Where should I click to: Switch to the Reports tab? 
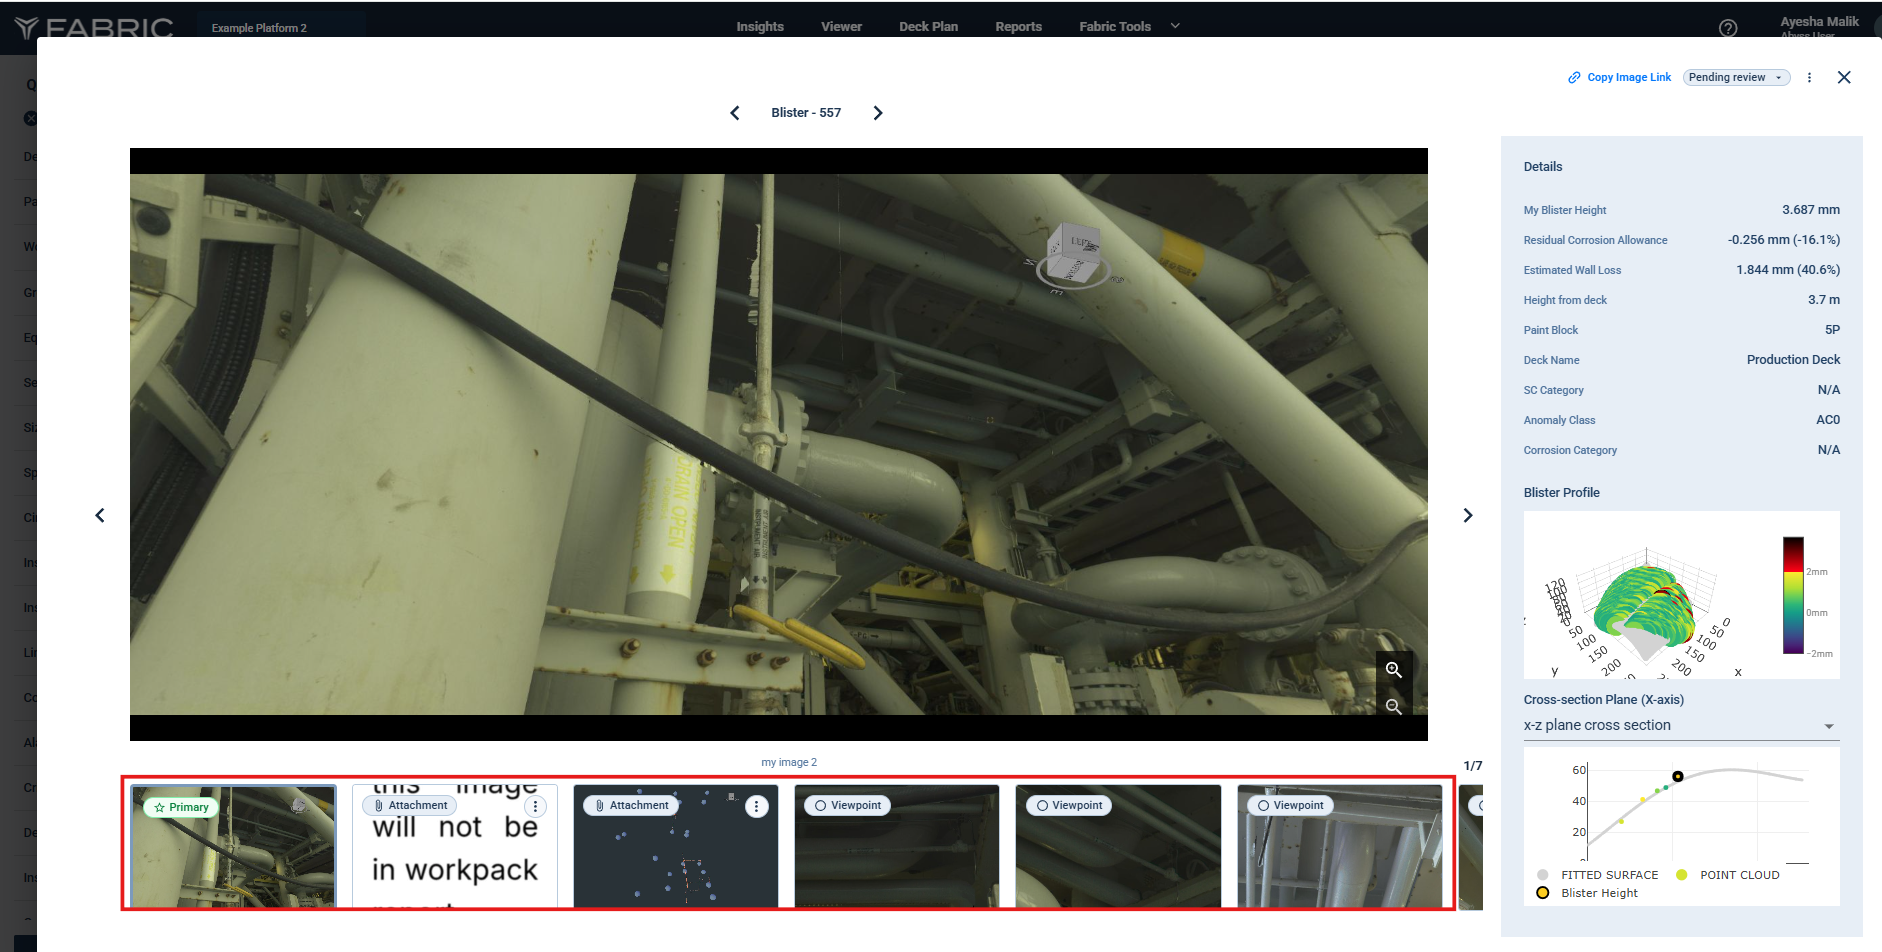point(1018,27)
